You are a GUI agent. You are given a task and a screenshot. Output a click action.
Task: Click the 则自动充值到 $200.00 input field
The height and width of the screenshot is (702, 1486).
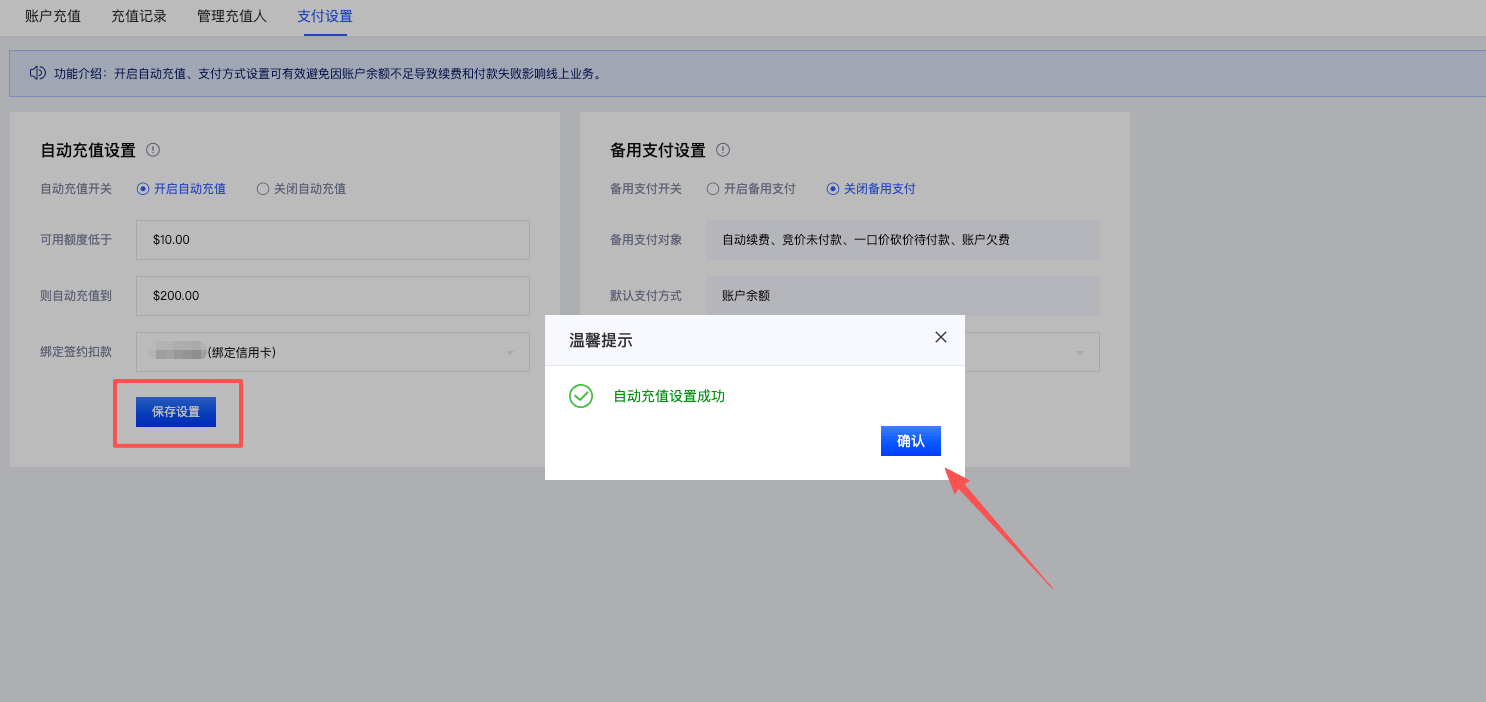pos(332,296)
